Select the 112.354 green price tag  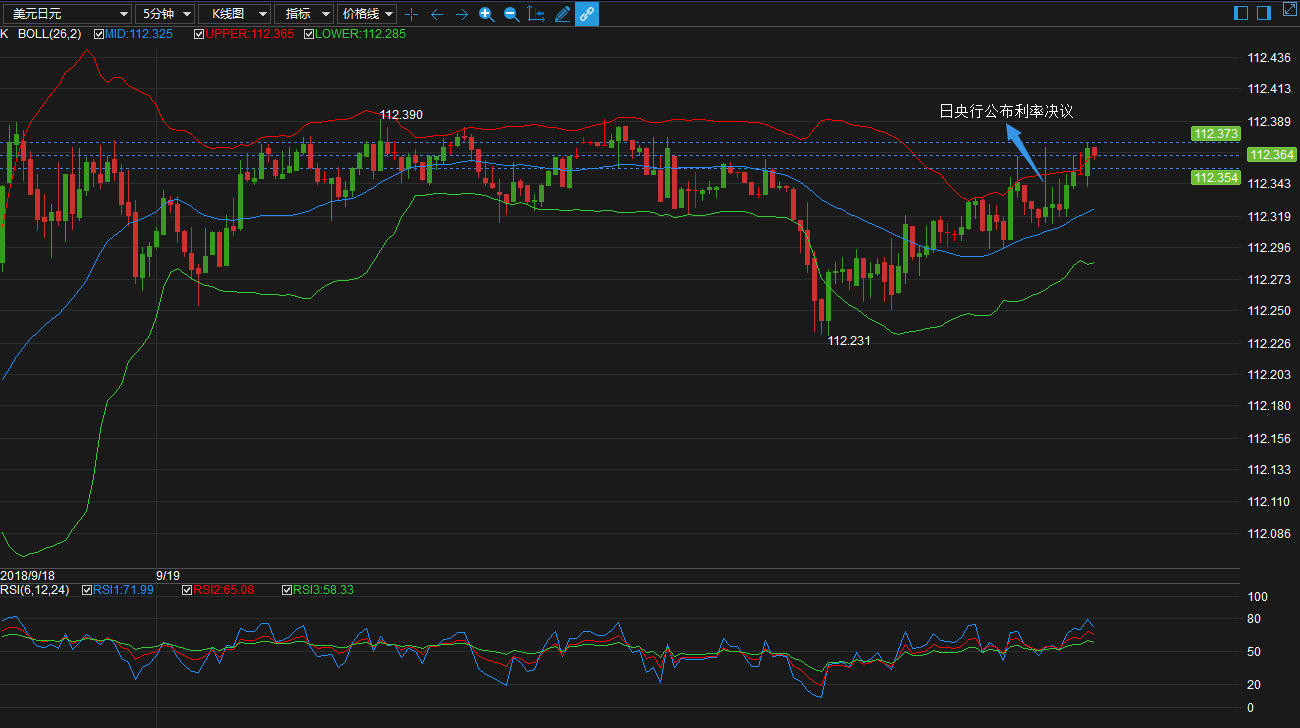click(x=1216, y=178)
